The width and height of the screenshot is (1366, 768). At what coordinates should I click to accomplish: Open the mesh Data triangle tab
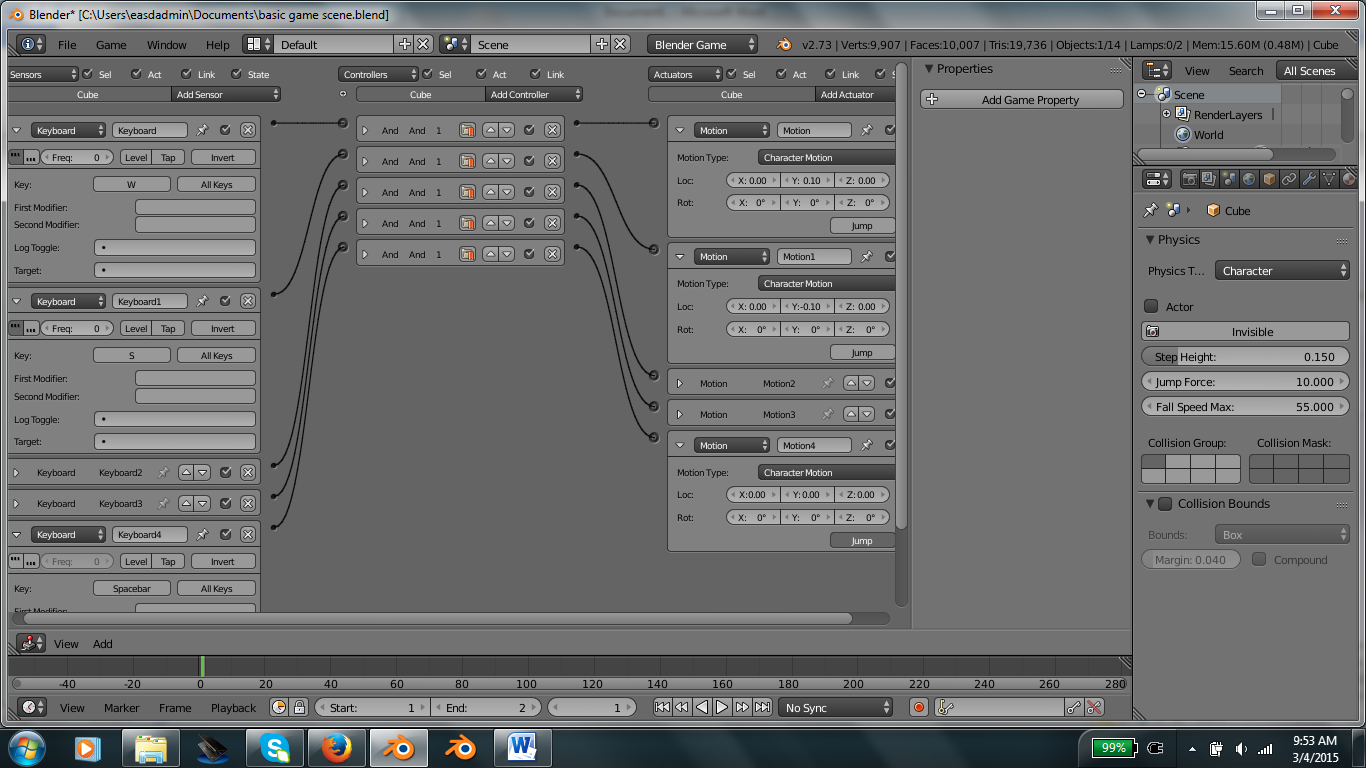pos(1329,179)
